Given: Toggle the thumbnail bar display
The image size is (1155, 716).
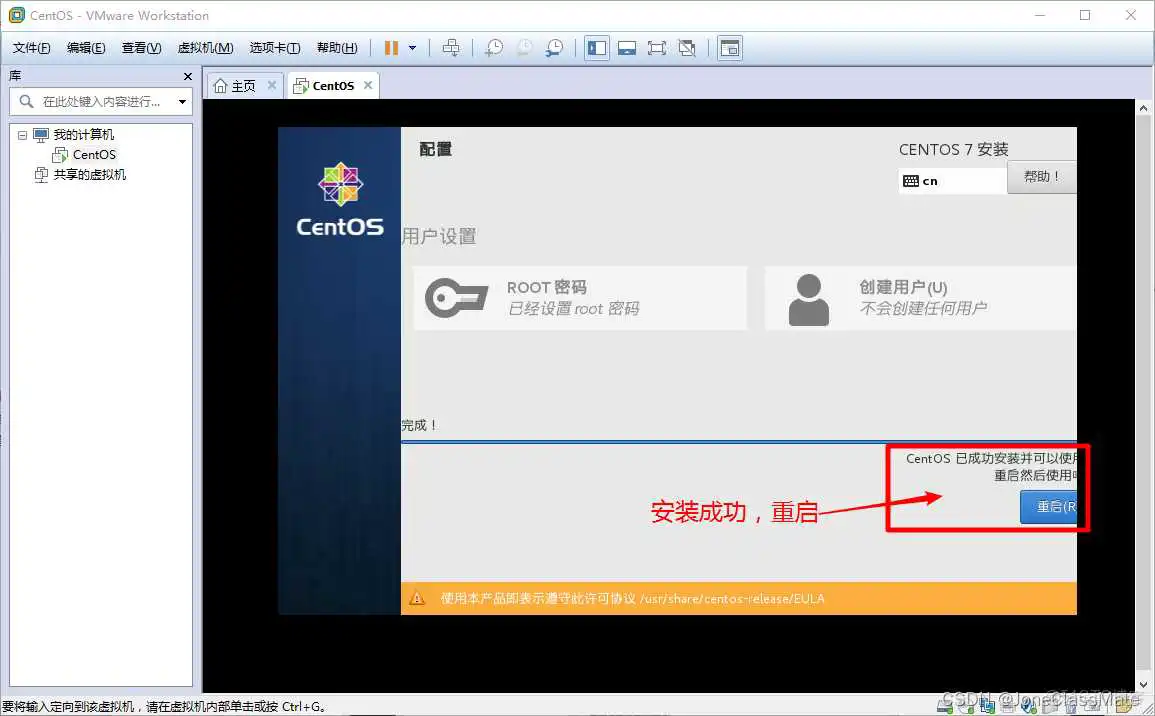Looking at the screenshot, I should [x=626, y=47].
